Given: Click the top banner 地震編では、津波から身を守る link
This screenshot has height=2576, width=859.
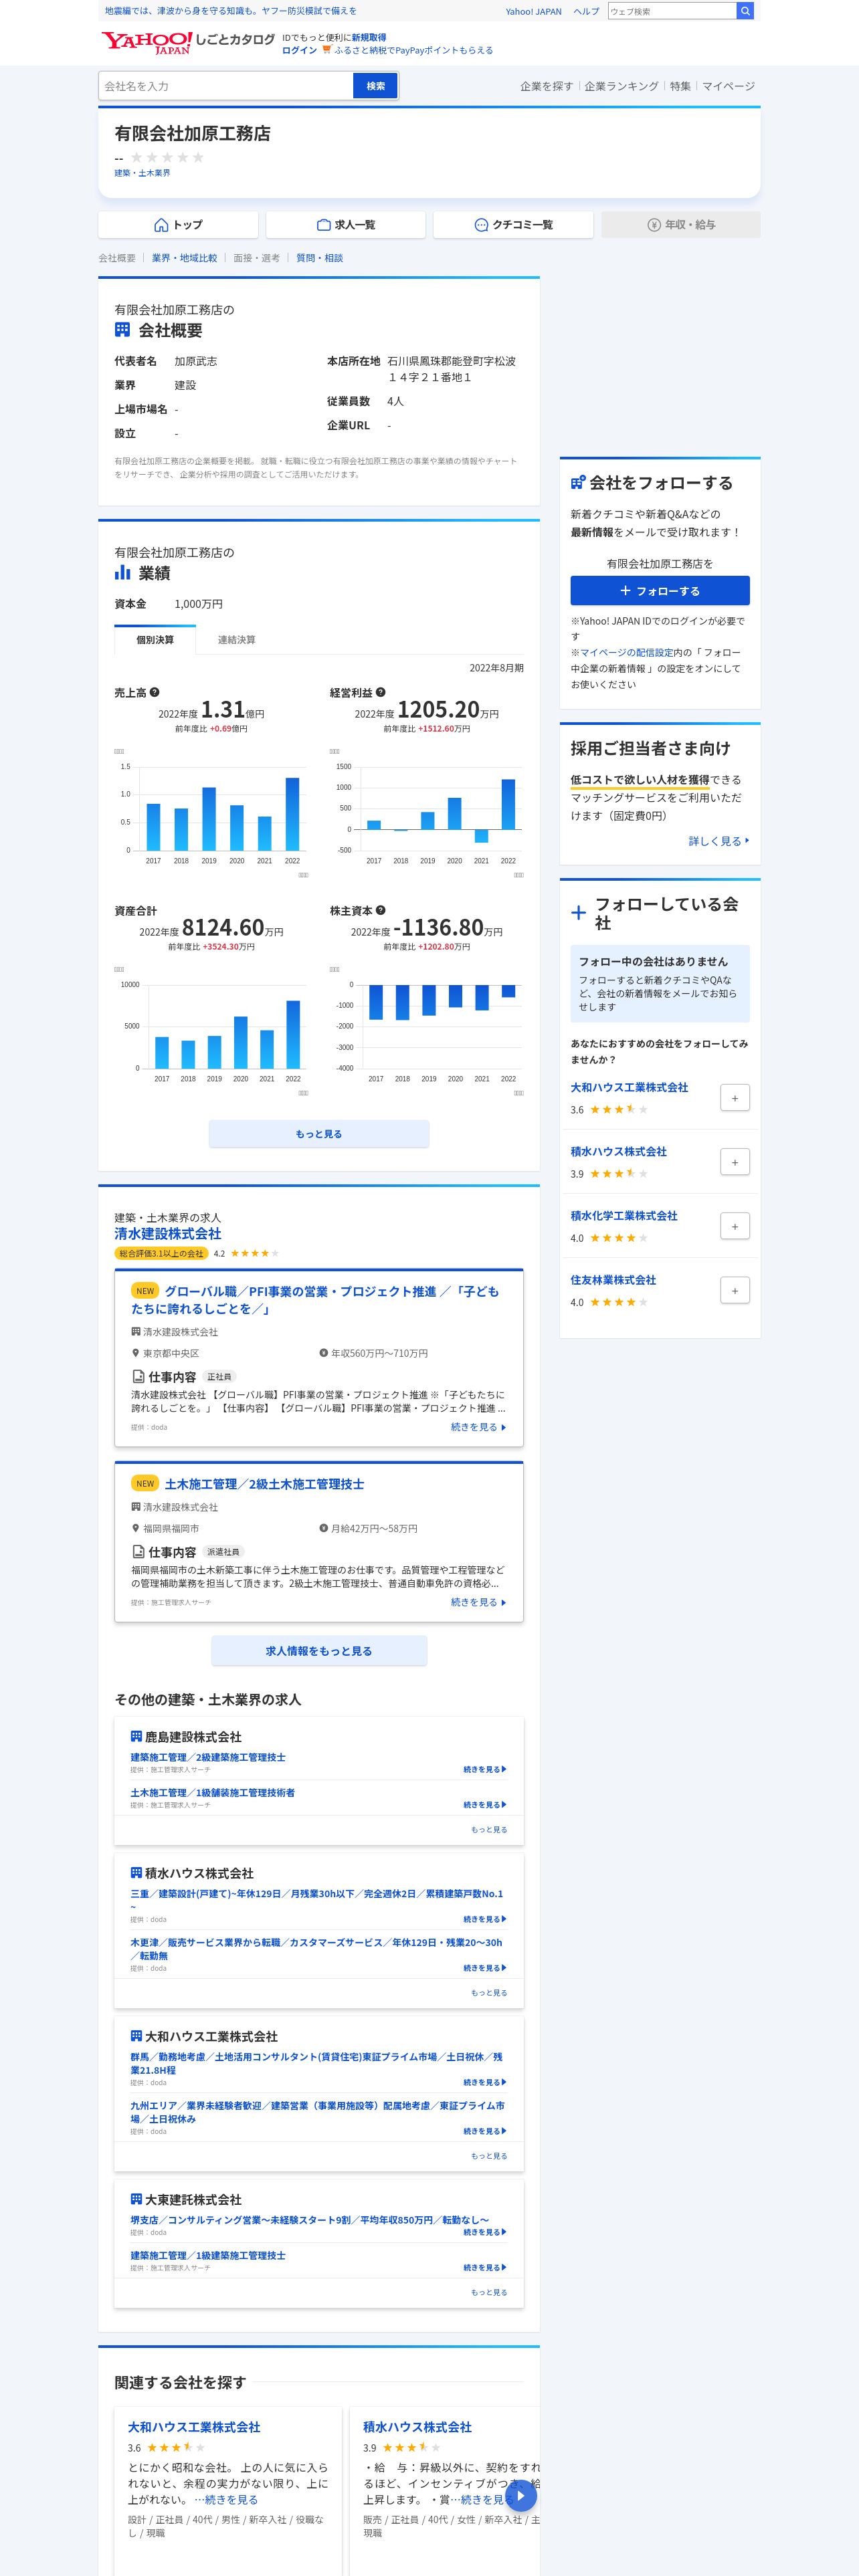Looking at the screenshot, I should pyautogui.click(x=230, y=11).
